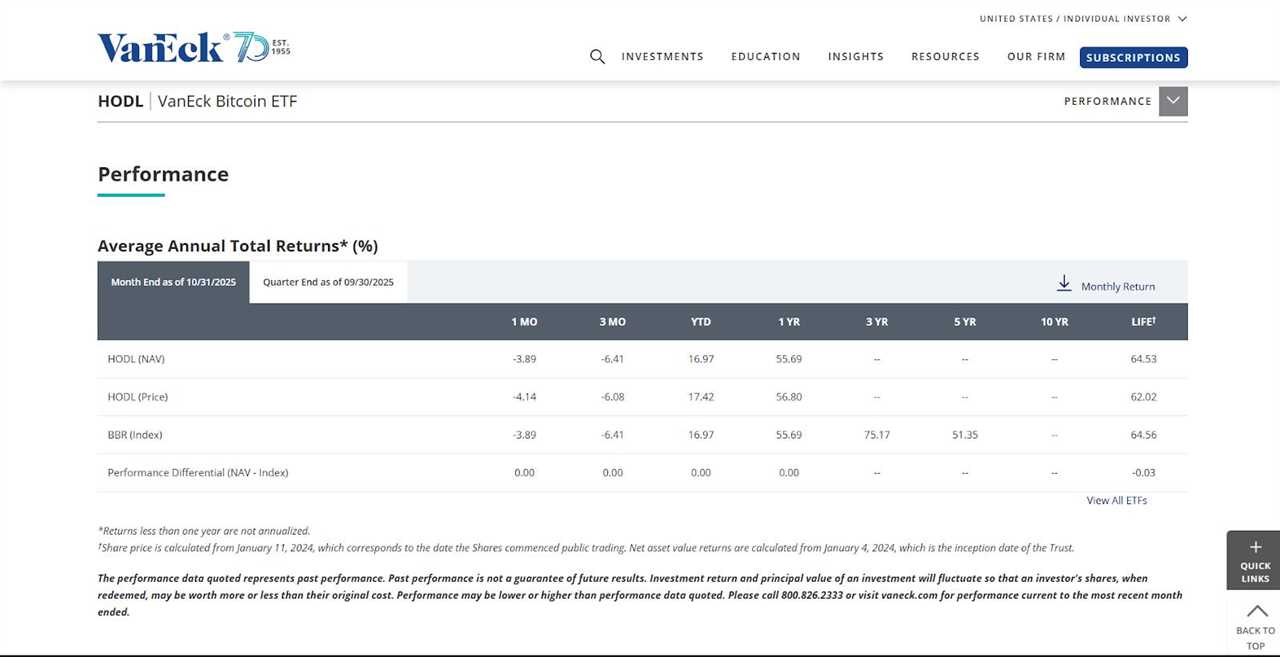Viewport: 1280px width, 657px height.
Task: Open the Our Firm menu
Action: [1036, 56]
